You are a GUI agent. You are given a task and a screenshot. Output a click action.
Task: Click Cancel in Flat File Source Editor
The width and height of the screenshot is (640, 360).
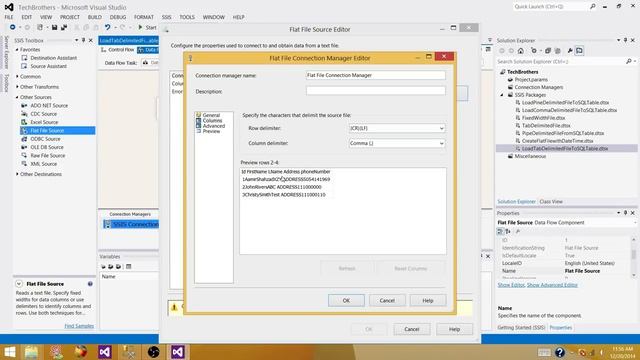tap(412, 329)
